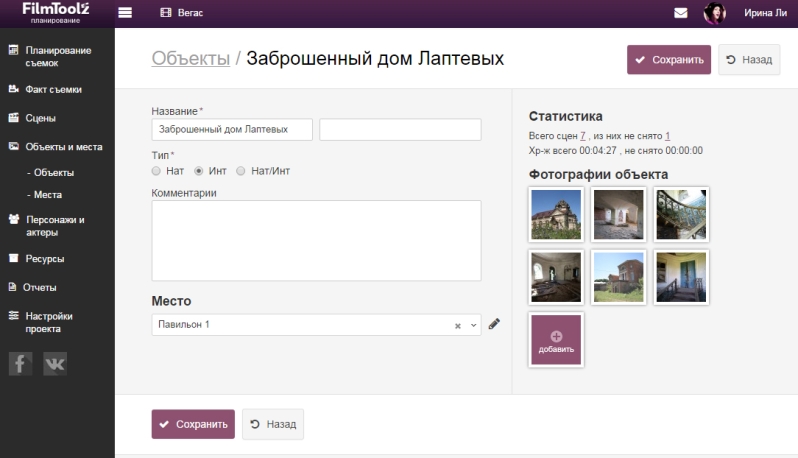This screenshot has height=458, width=798.
Task: Edit place with the pencil icon
Action: (494, 324)
